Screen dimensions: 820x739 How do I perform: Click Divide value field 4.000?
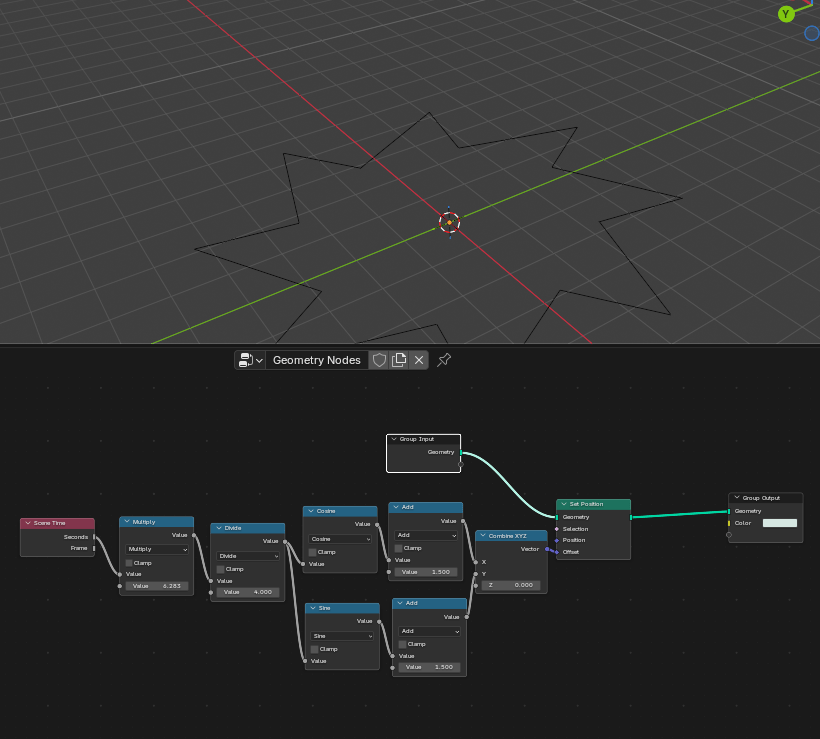point(248,592)
